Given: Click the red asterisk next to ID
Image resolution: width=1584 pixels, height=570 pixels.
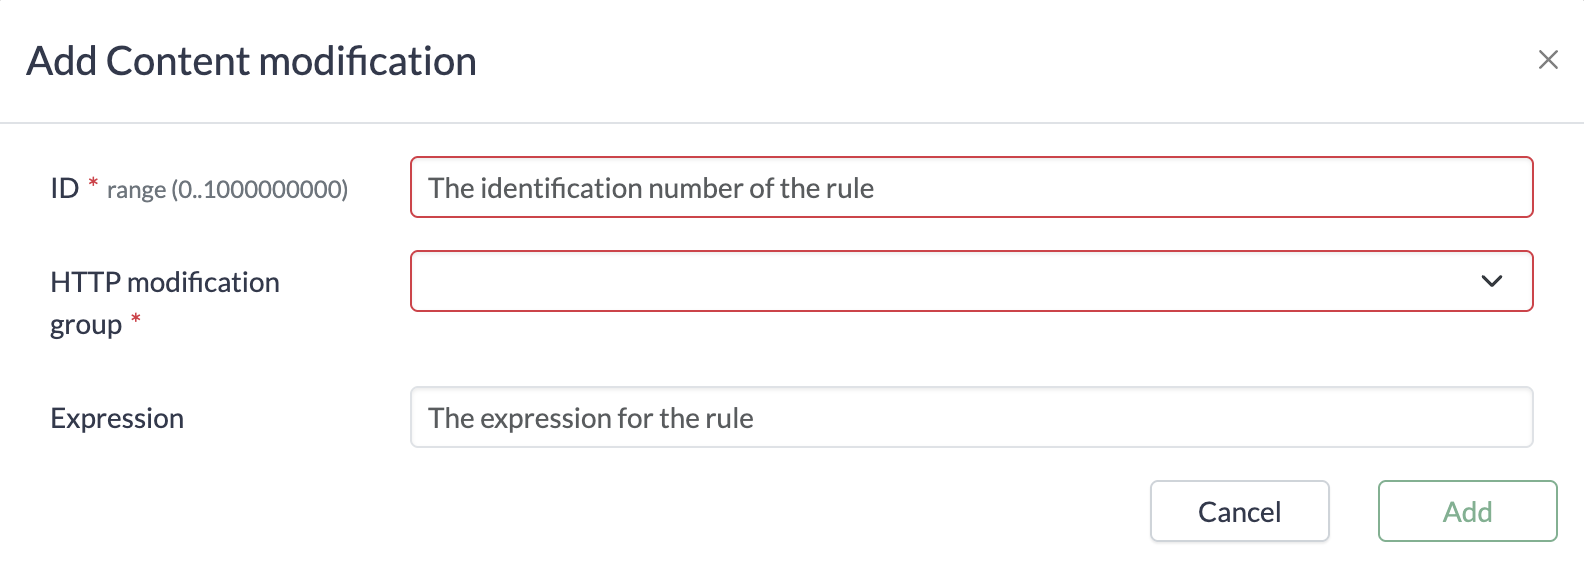Looking at the screenshot, I should pos(93,183).
